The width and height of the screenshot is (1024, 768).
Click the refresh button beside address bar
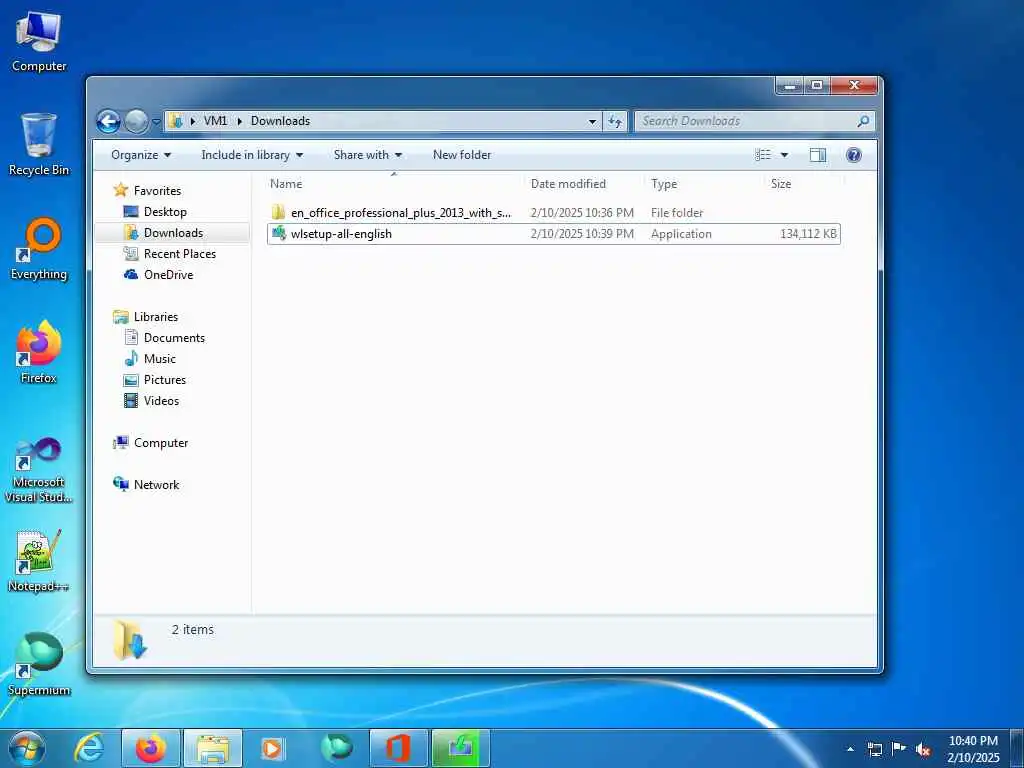615,121
